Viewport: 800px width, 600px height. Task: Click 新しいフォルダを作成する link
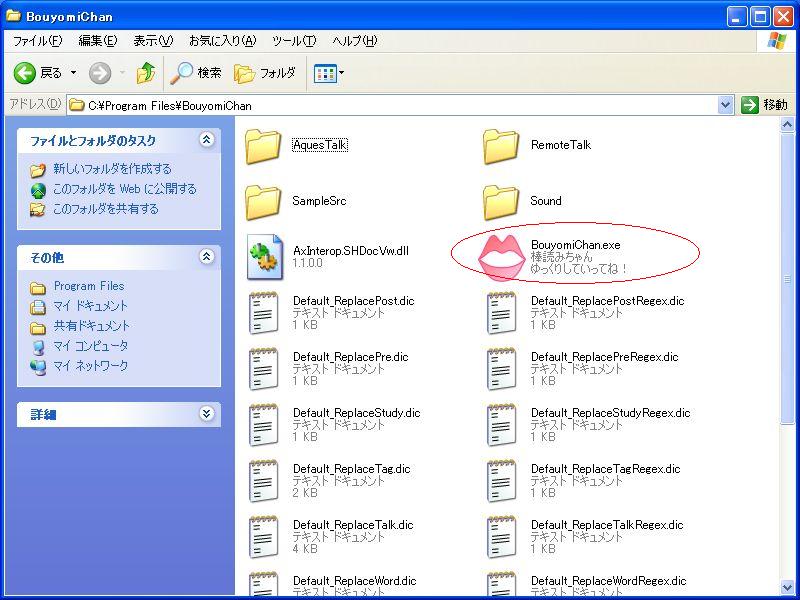click(112, 169)
